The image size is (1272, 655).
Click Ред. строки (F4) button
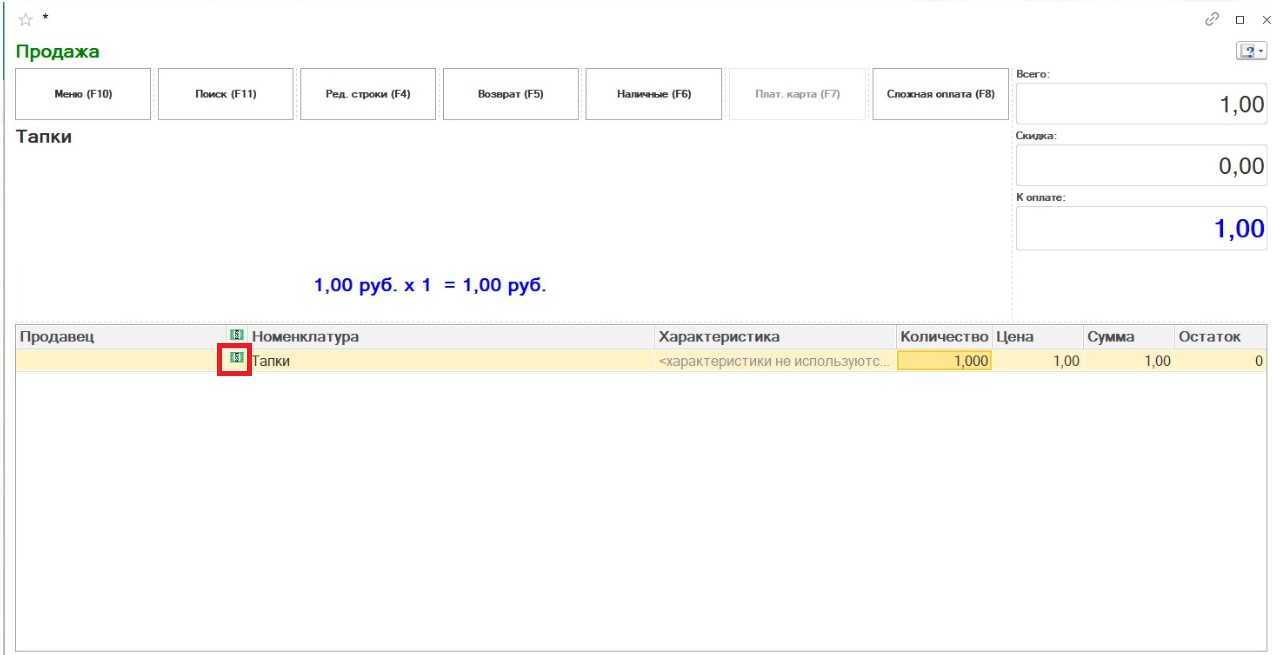point(368,94)
